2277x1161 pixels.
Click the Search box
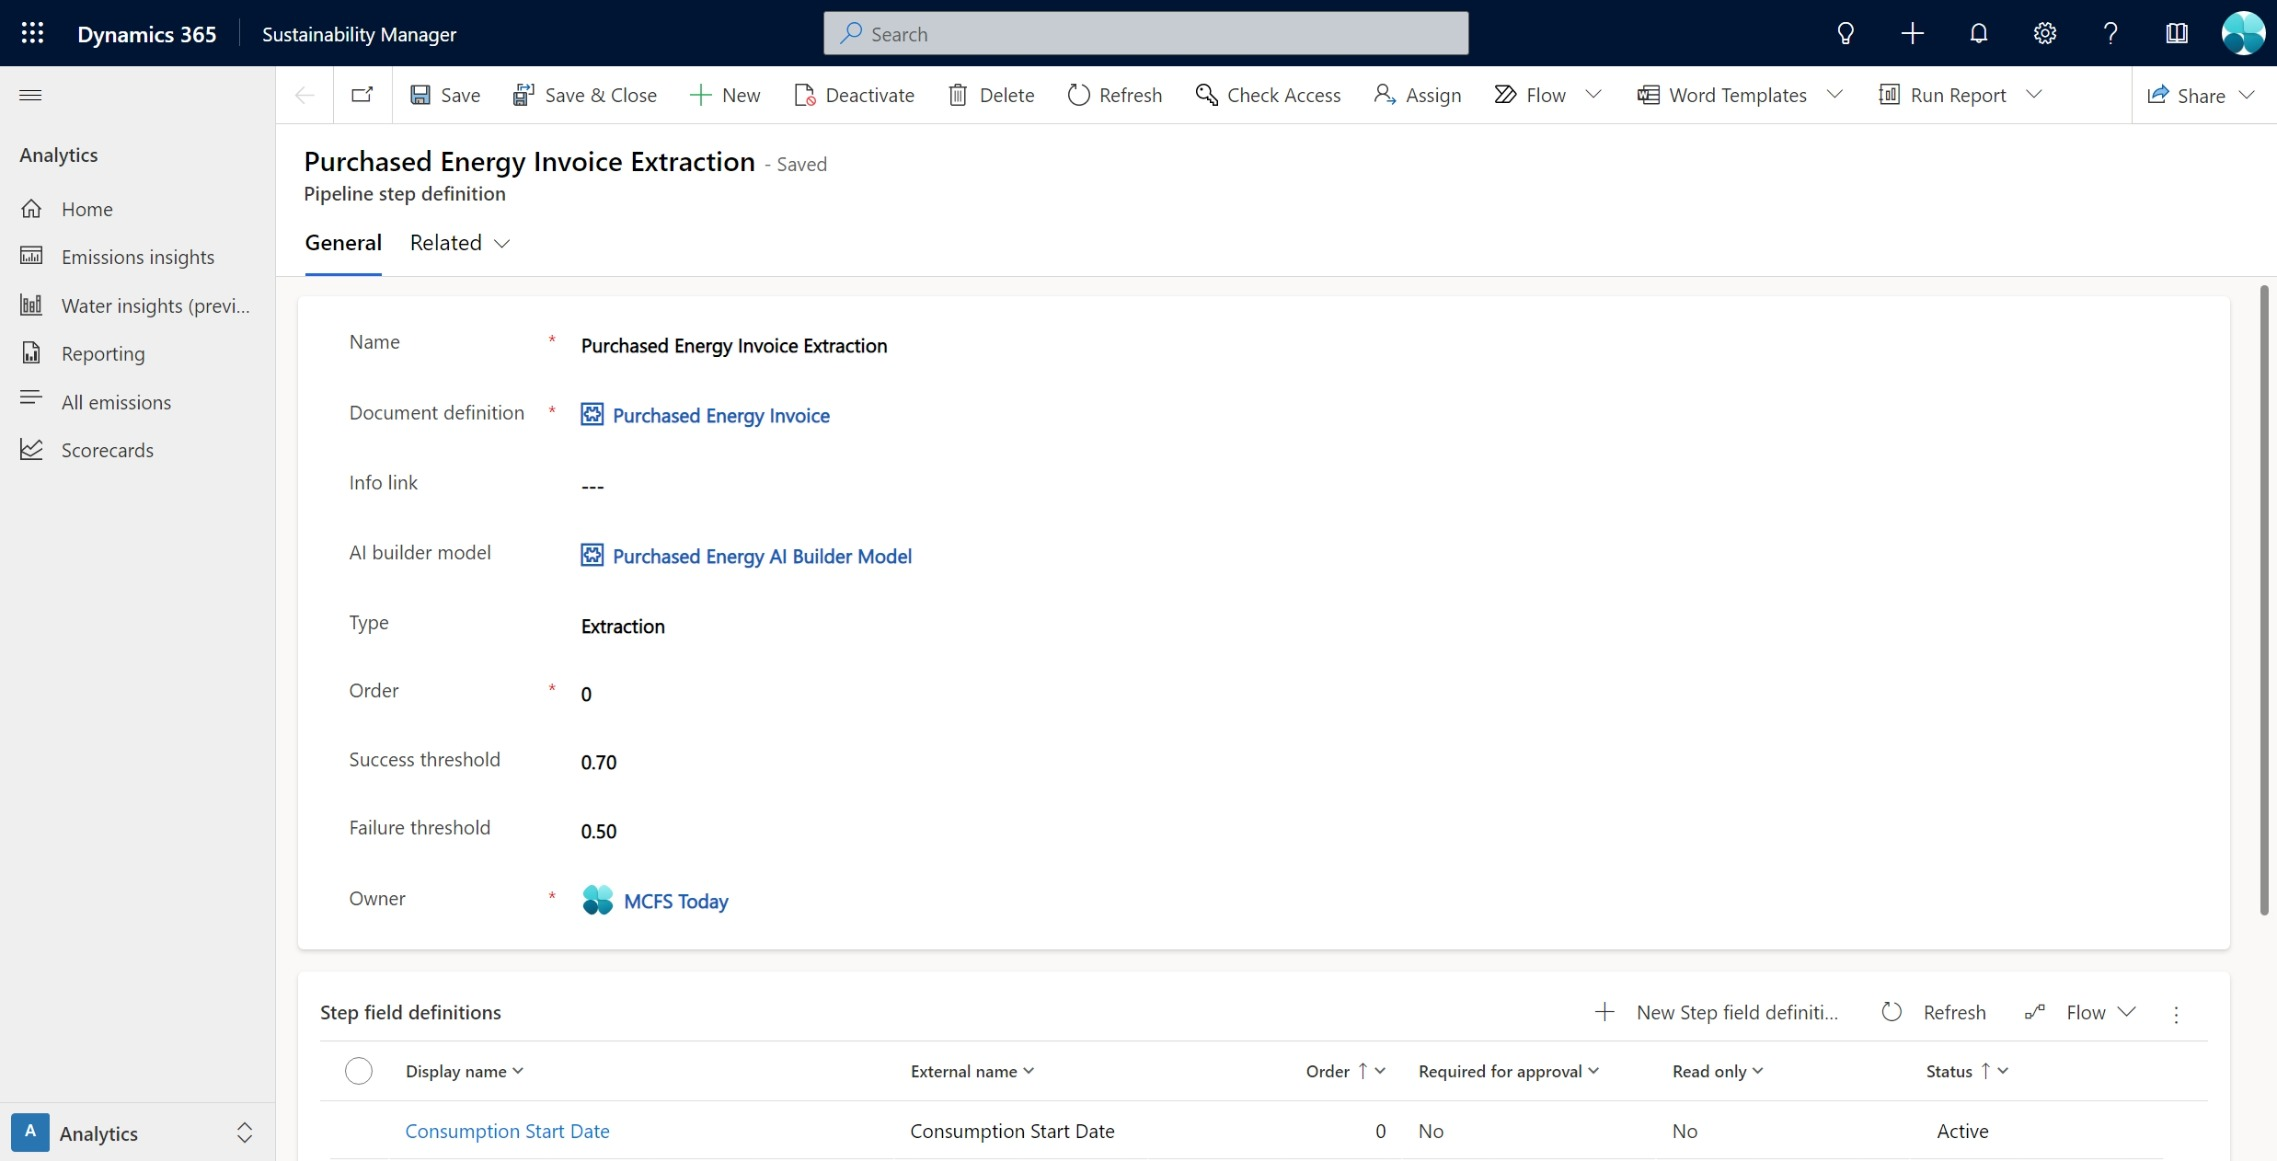click(1145, 33)
